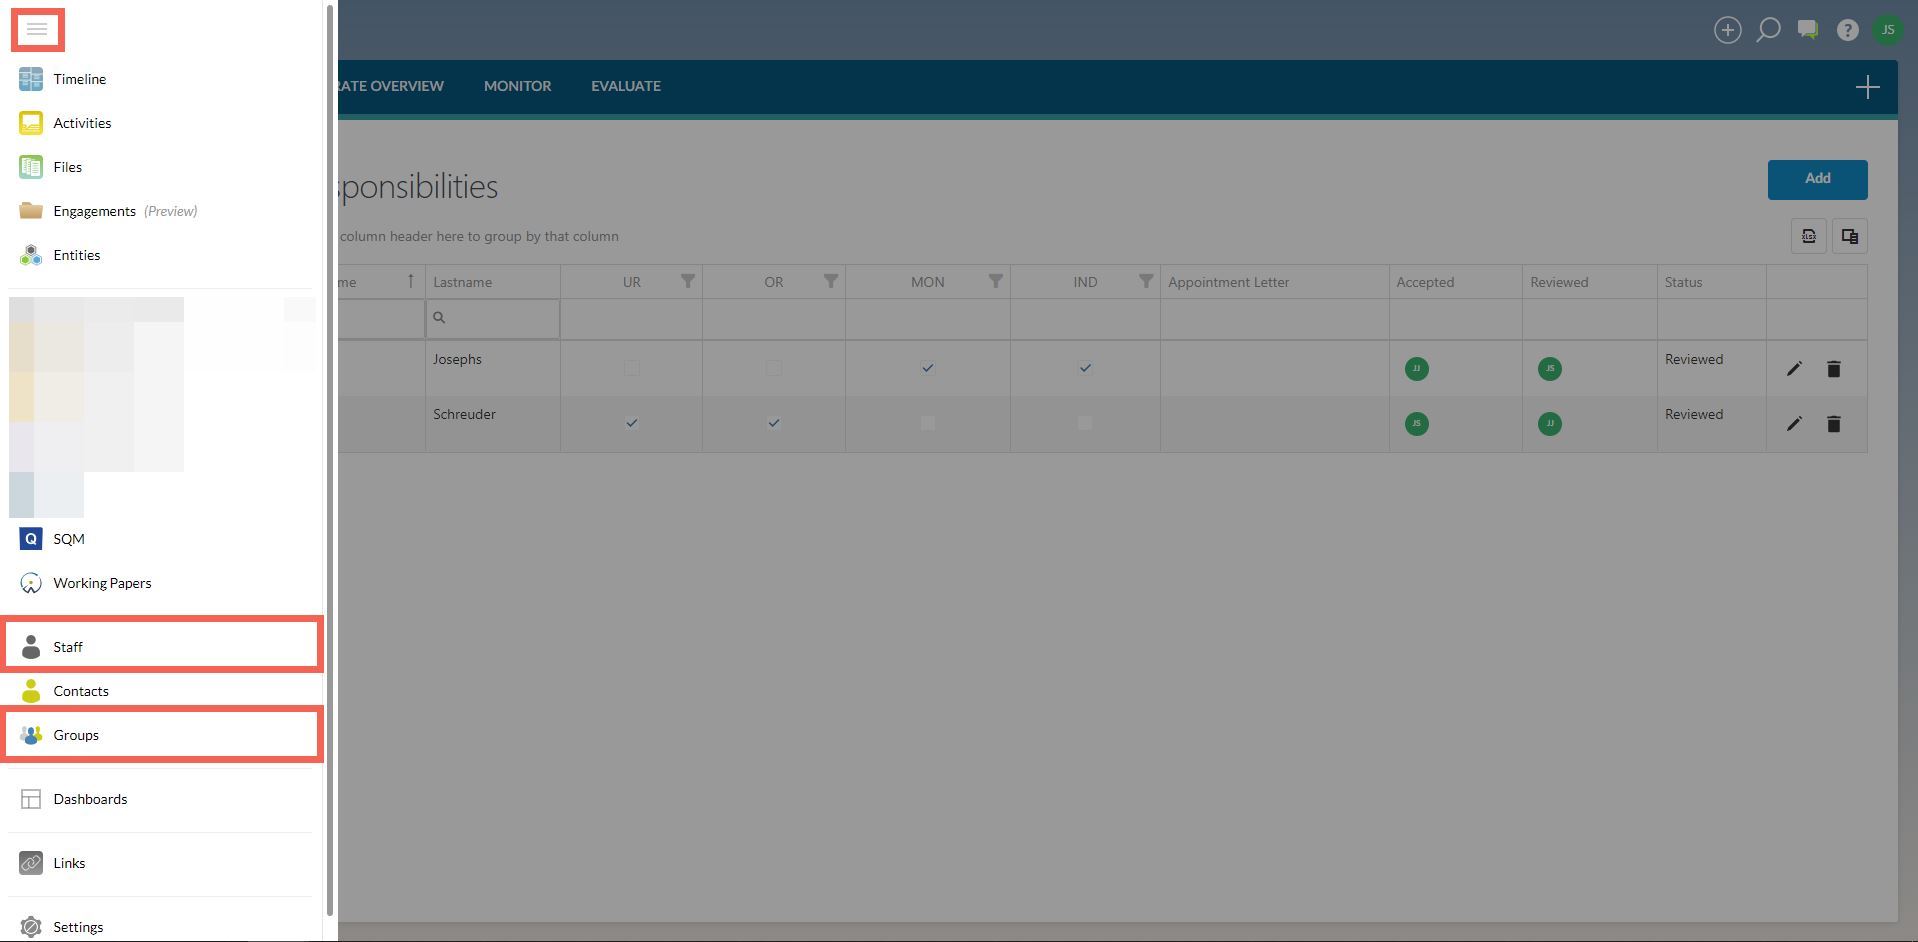The height and width of the screenshot is (942, 1918).
Task: Open the help question mark icon
Action: [1848, 30]
